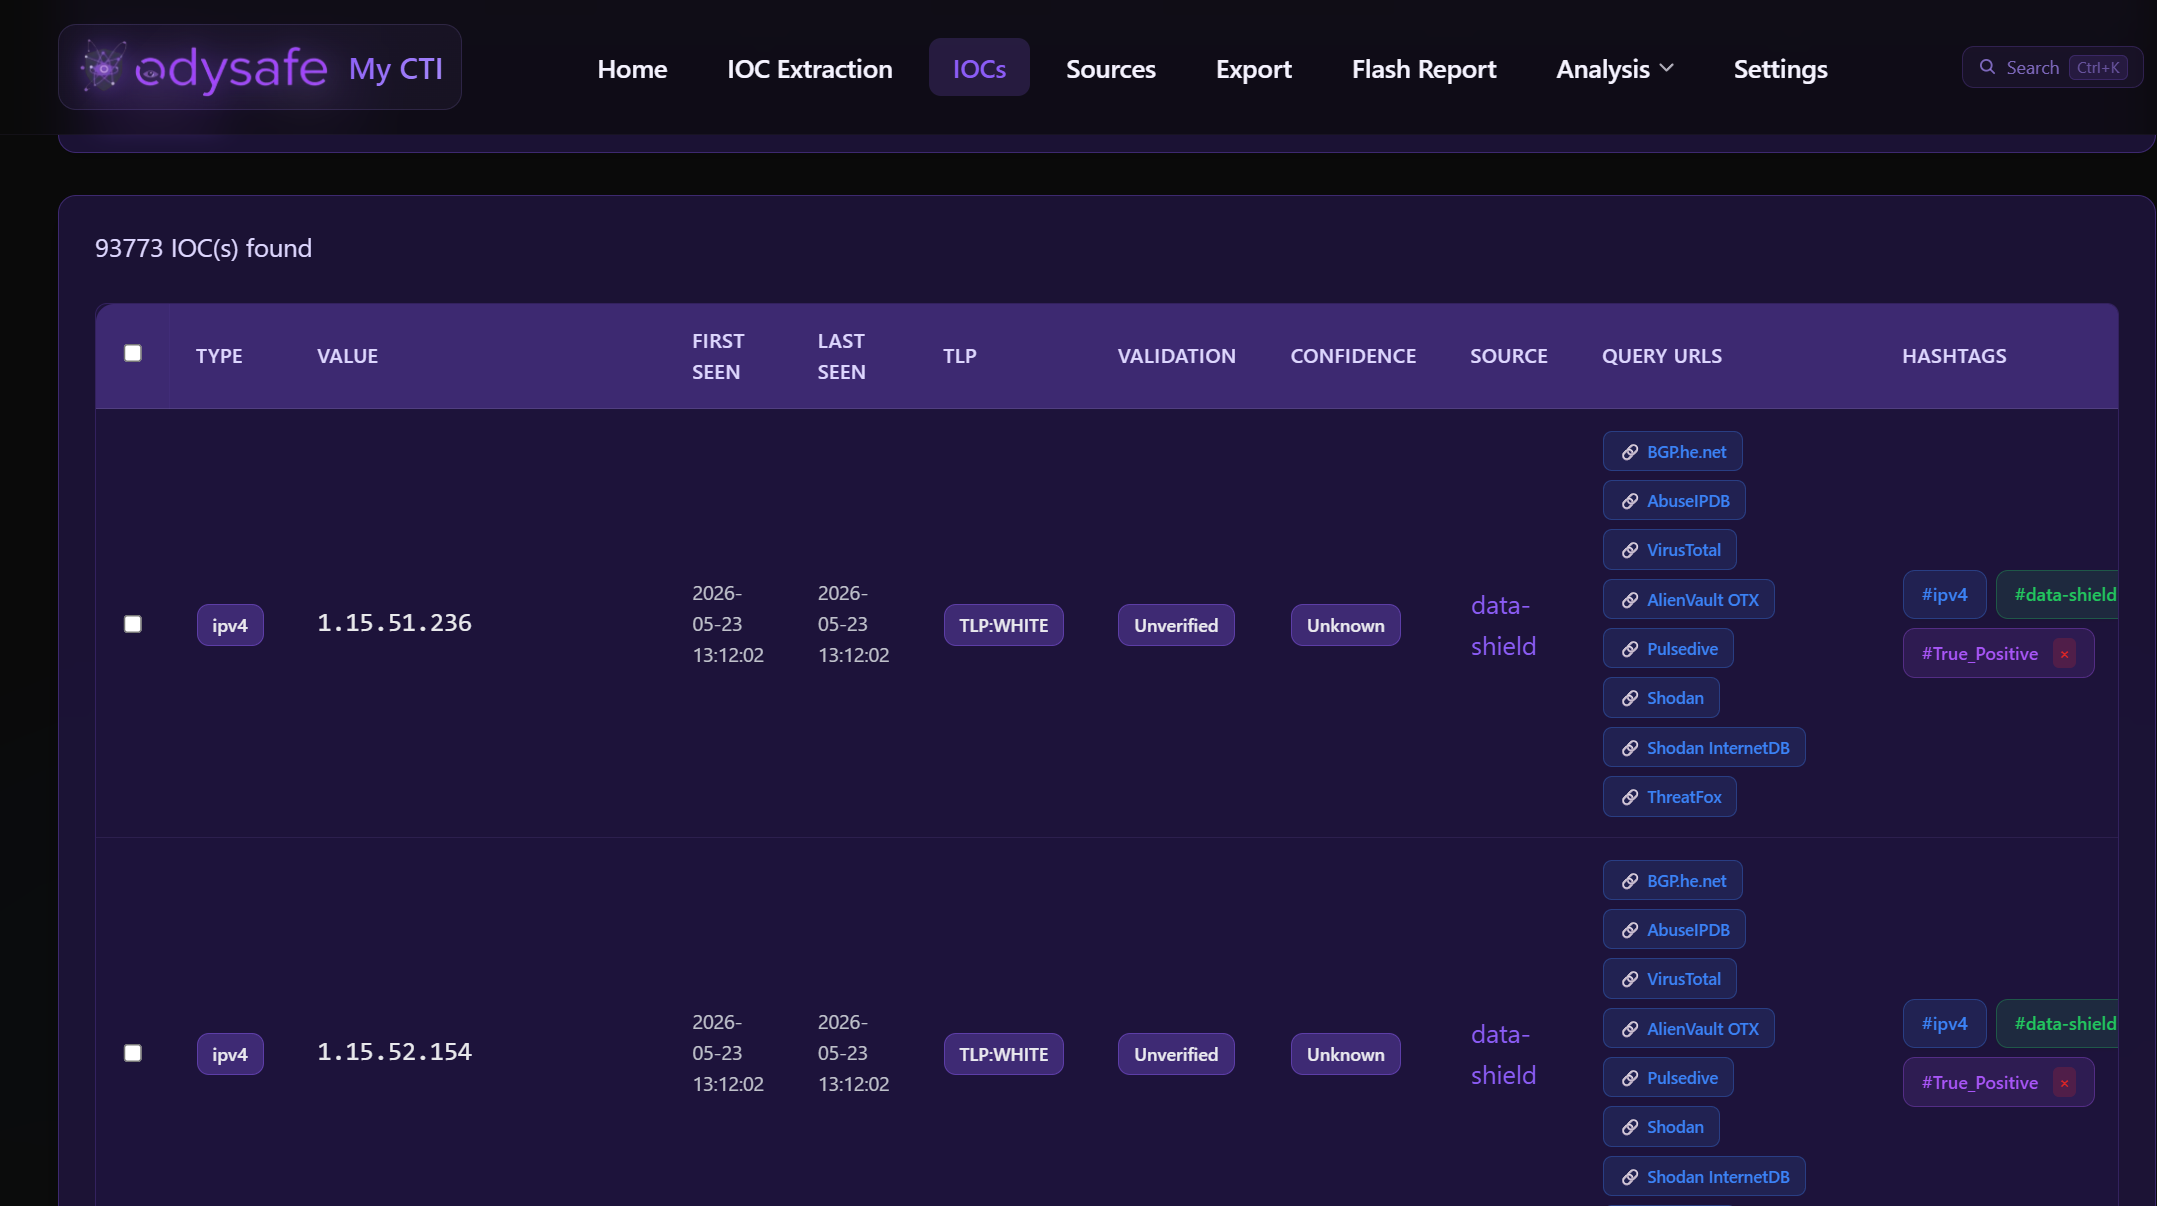2157x1206 pixels.
Task: Open Shodan lookup for 1.15.51.236
Action: [x=1661, y=698]
